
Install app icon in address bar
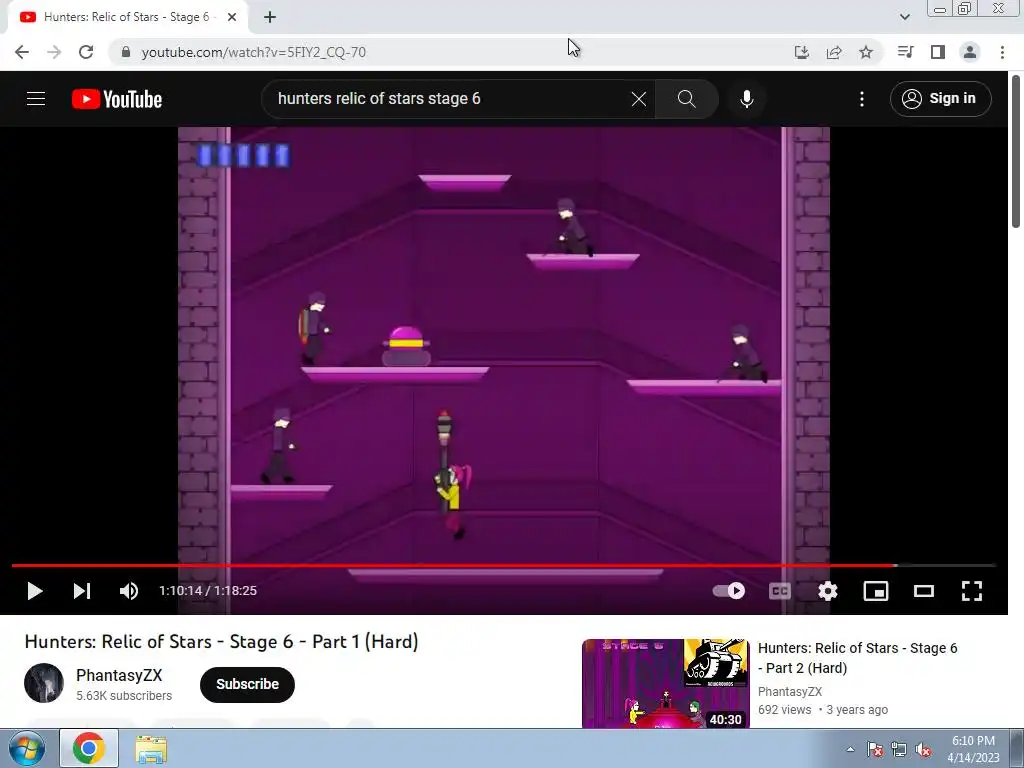(x=801, y=52)
